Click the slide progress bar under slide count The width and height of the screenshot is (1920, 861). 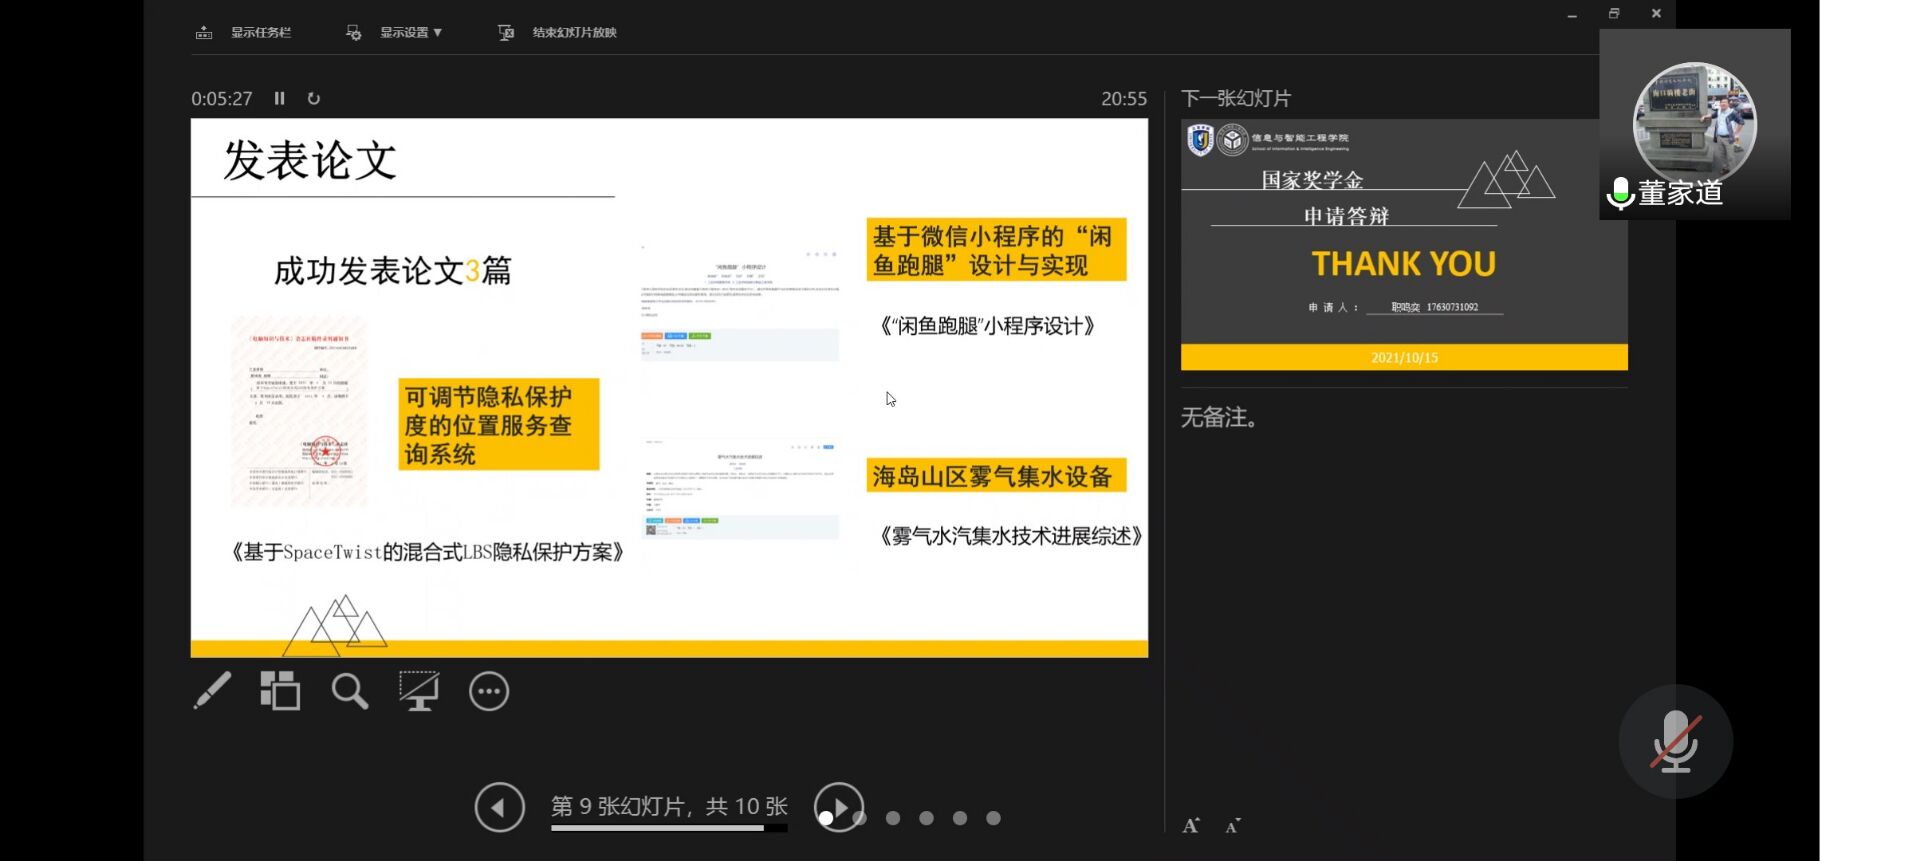(x=668, y=828)
